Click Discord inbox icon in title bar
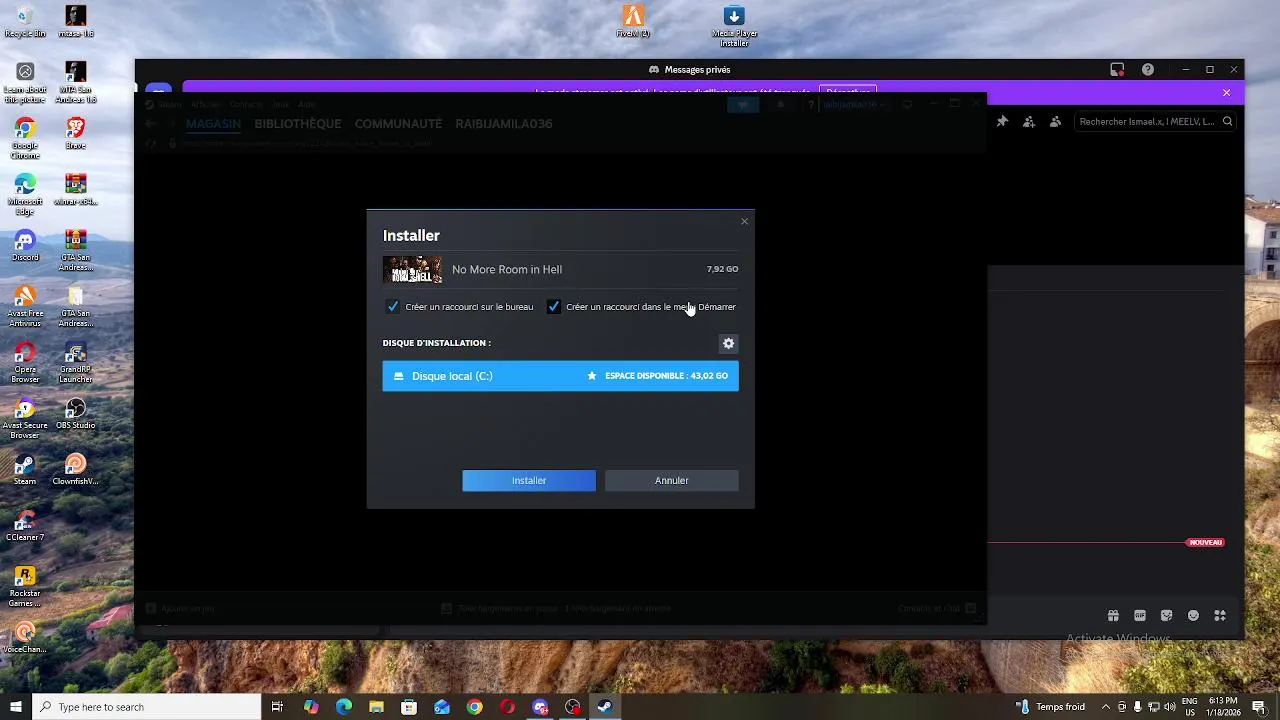Screen dimensions: 1280x720 [1117, 70]
